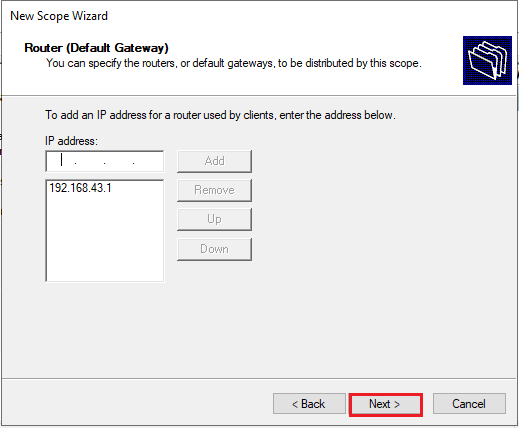519x428 pixels.
Task: Click the Router (Default Gateway) heading
Action: click(x=96, y=48)
